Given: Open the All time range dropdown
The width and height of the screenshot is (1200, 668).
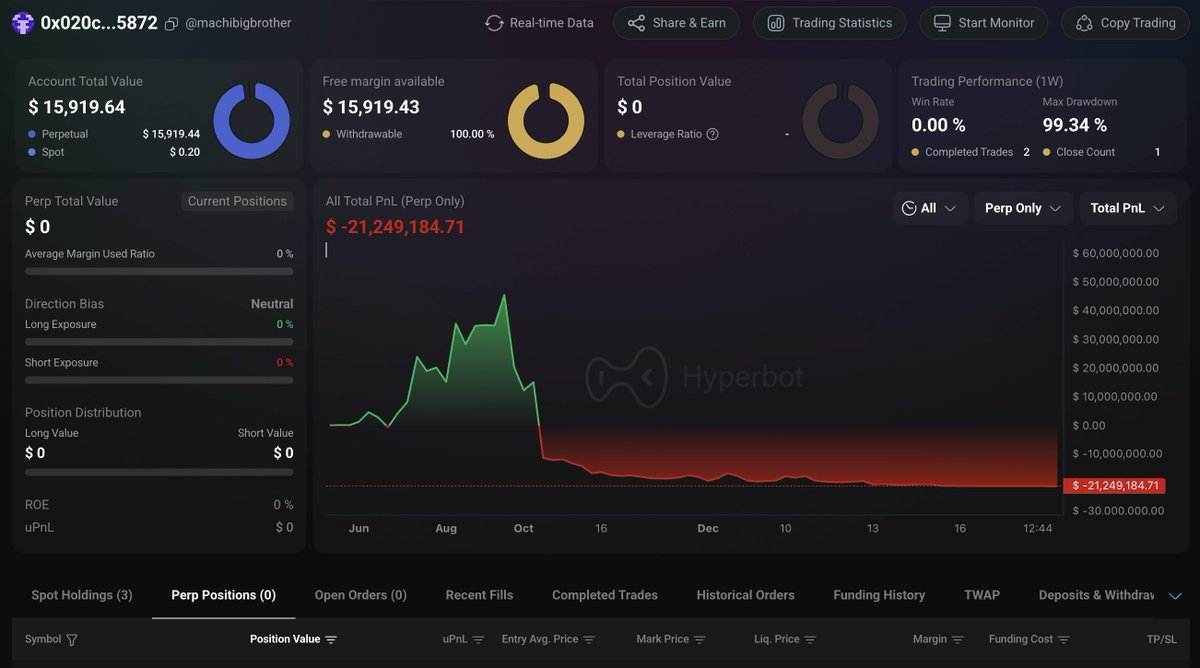Looking at the screenshot, I should 929,208.
